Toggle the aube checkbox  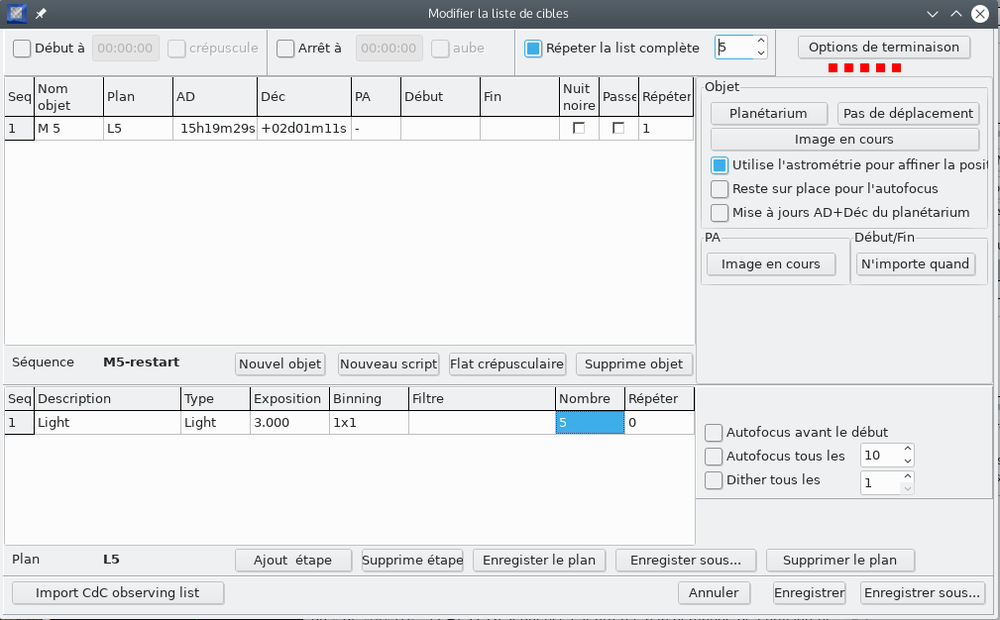440,48
